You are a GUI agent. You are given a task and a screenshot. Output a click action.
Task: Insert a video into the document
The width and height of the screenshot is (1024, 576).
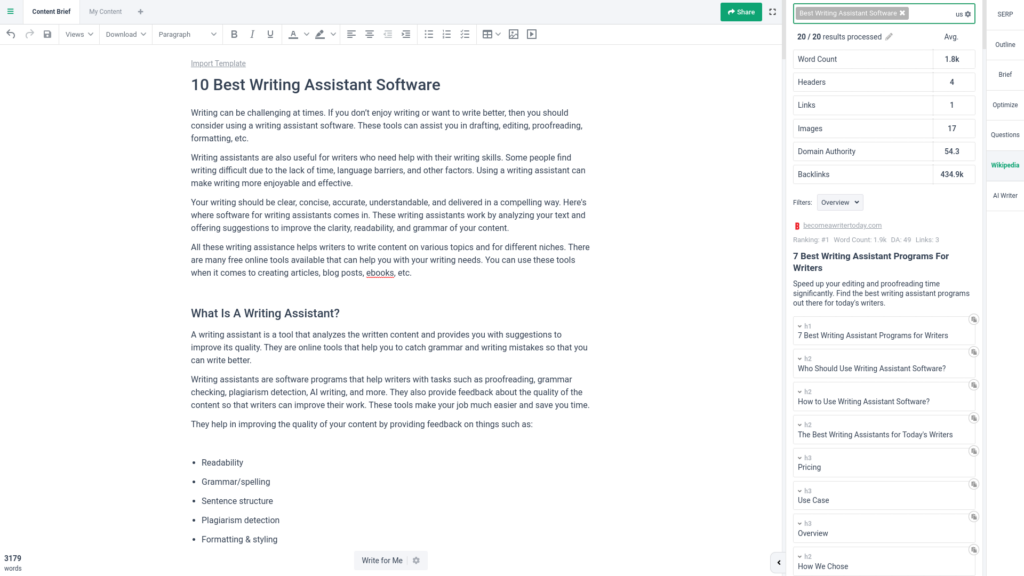(532, 34)
